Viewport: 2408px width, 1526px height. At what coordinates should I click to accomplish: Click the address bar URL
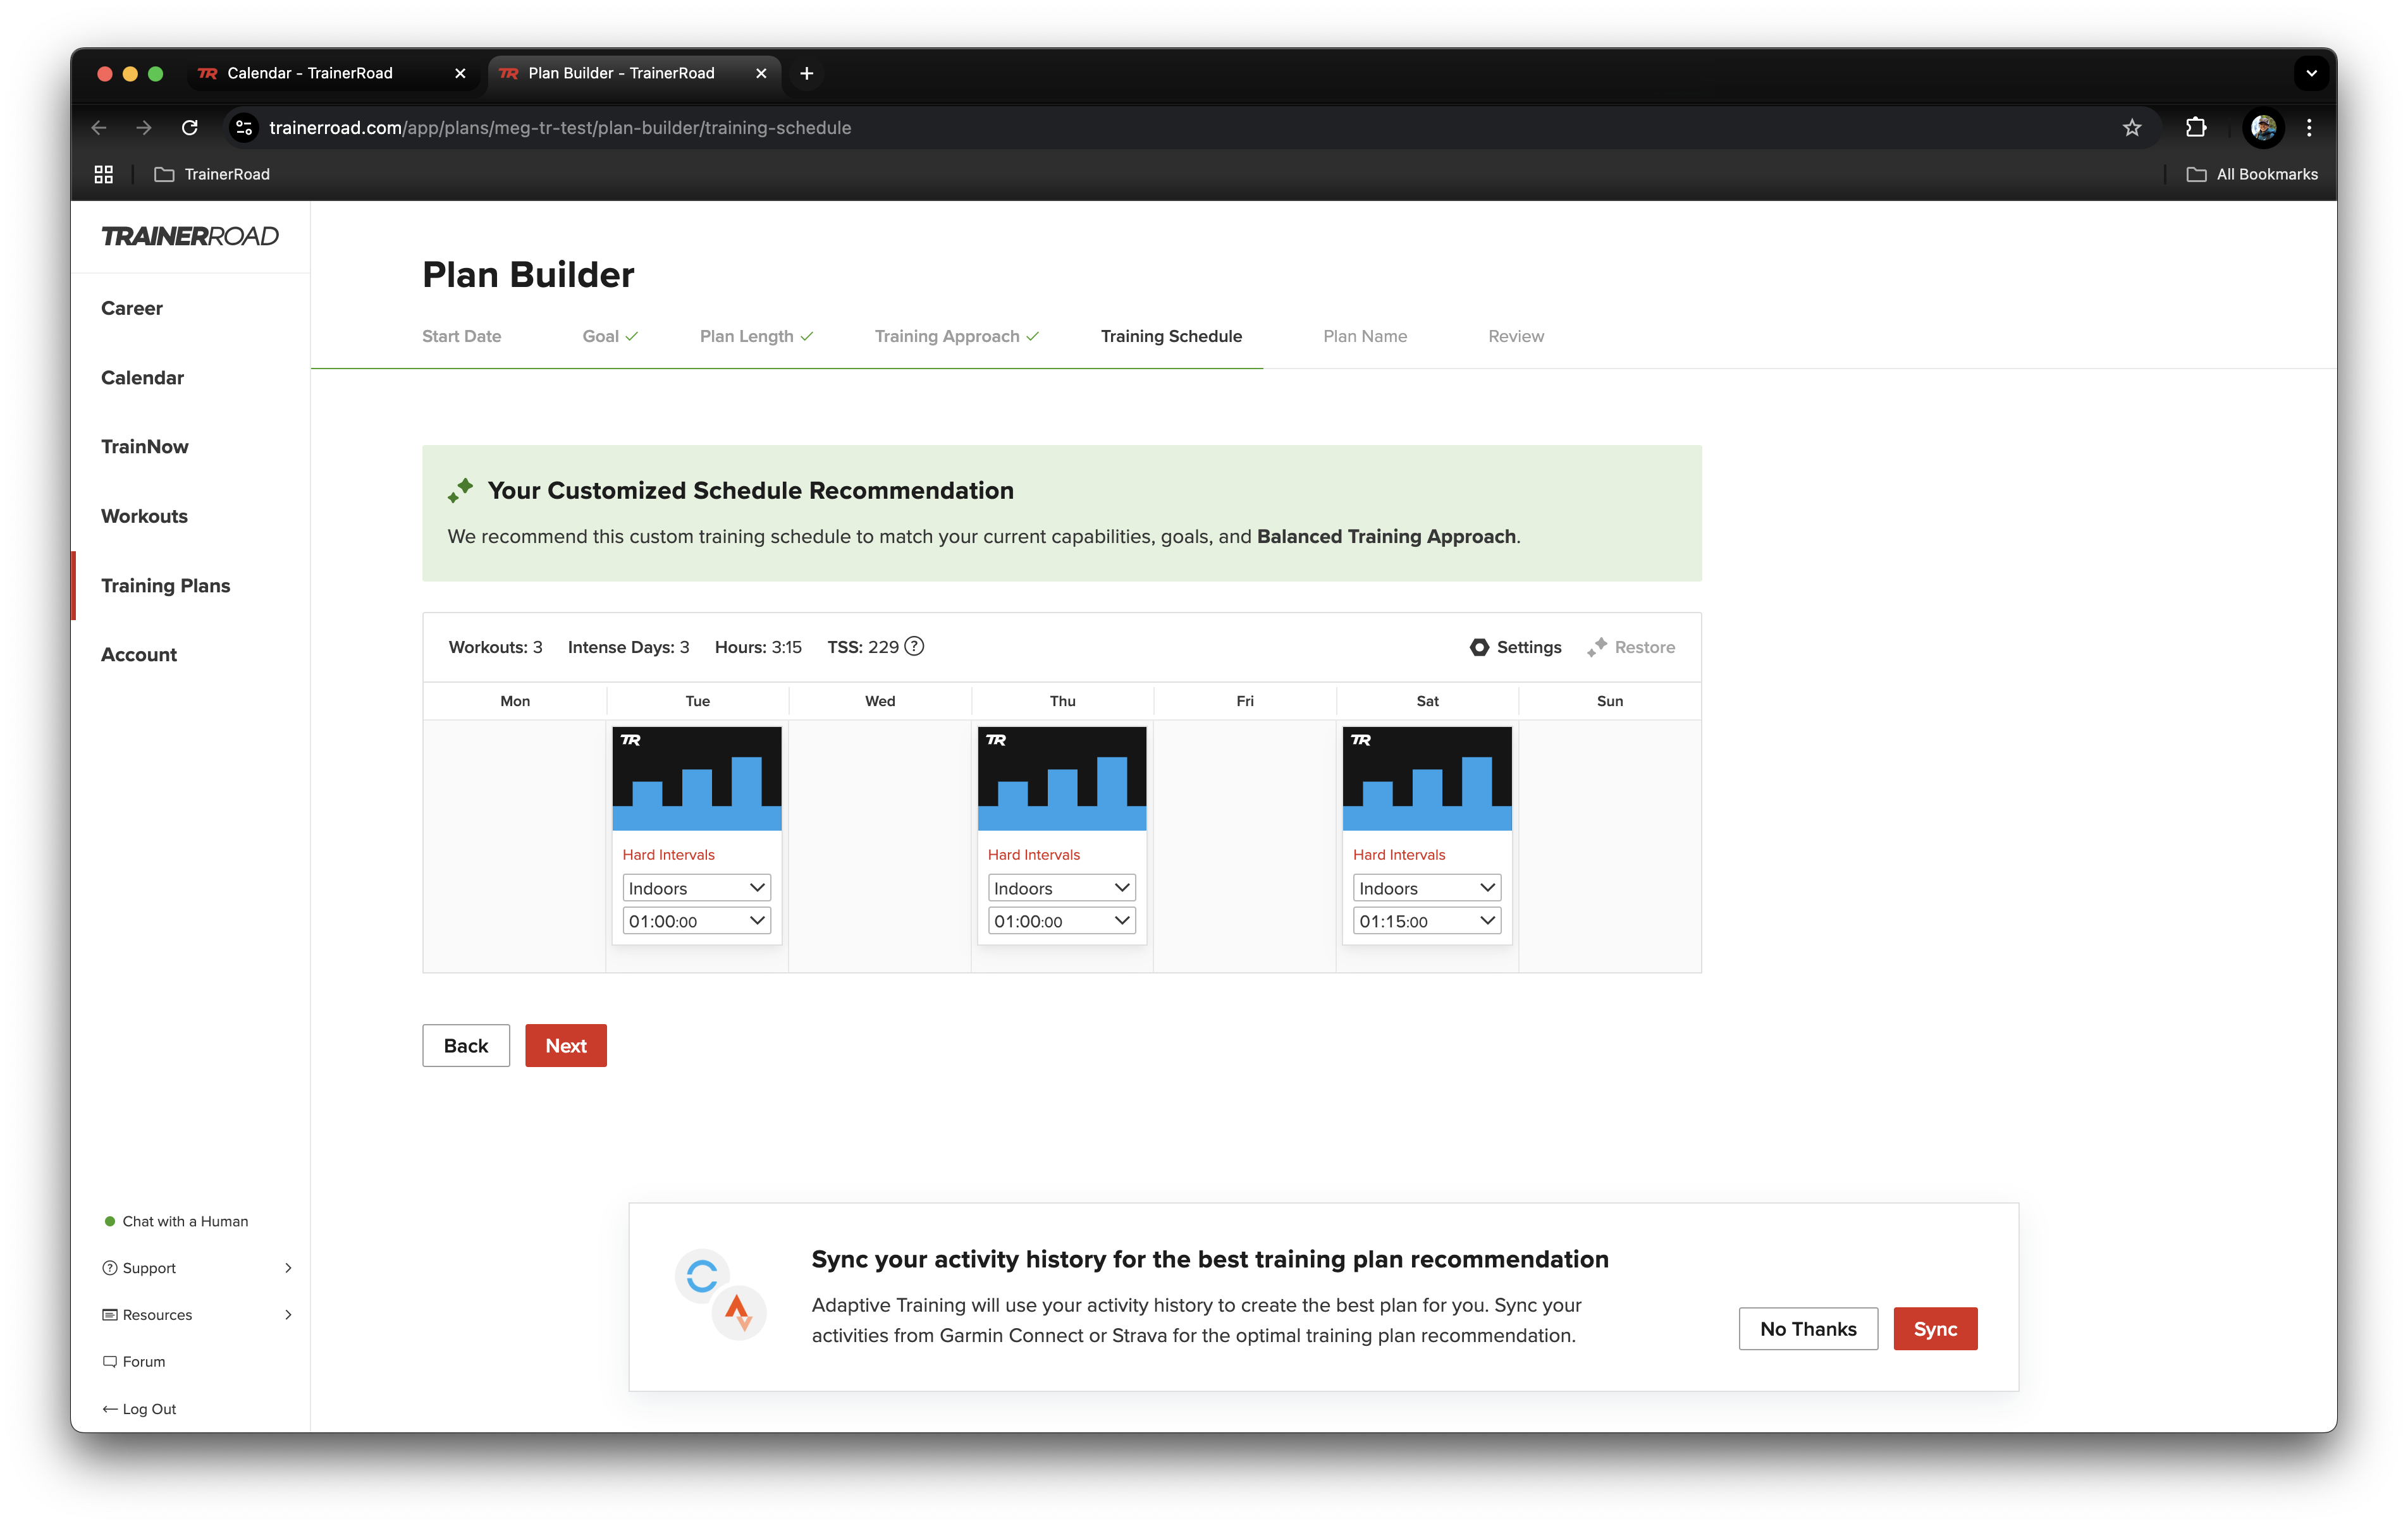coord(560,128)
